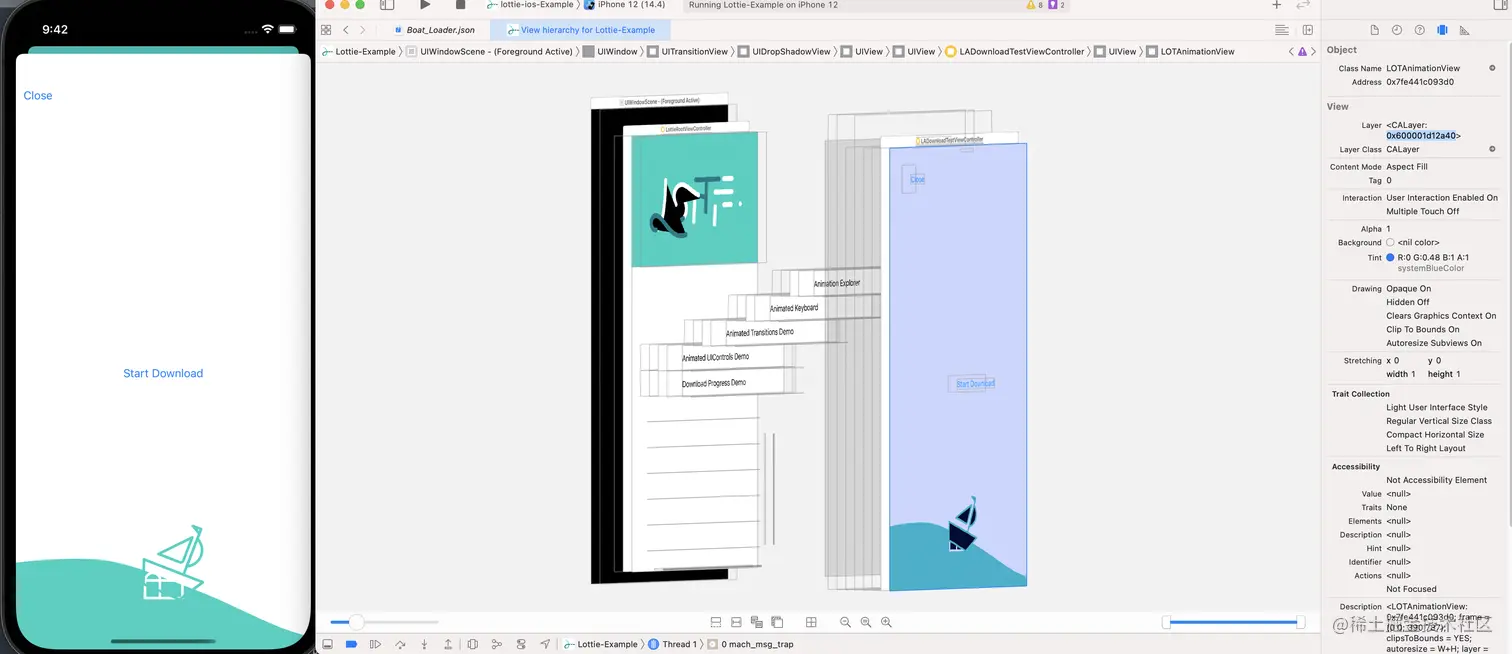Select UITransitionView in jump bar
1512x654 pixels.
coord(688,51)
